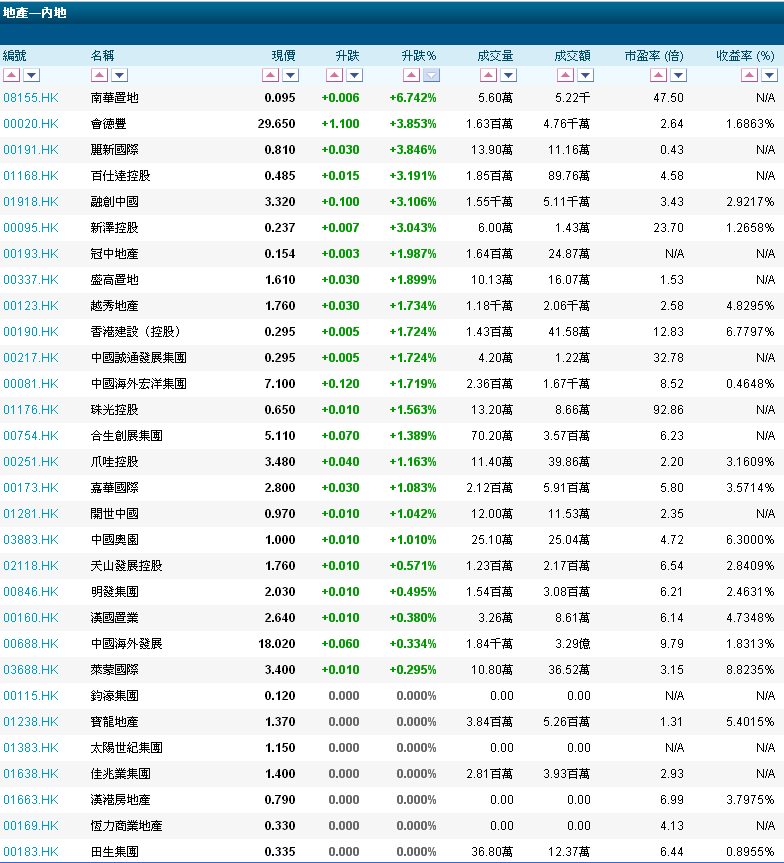Open stock code 00337.HK
This screenshot has height=863, width=784.
point(31,280)
